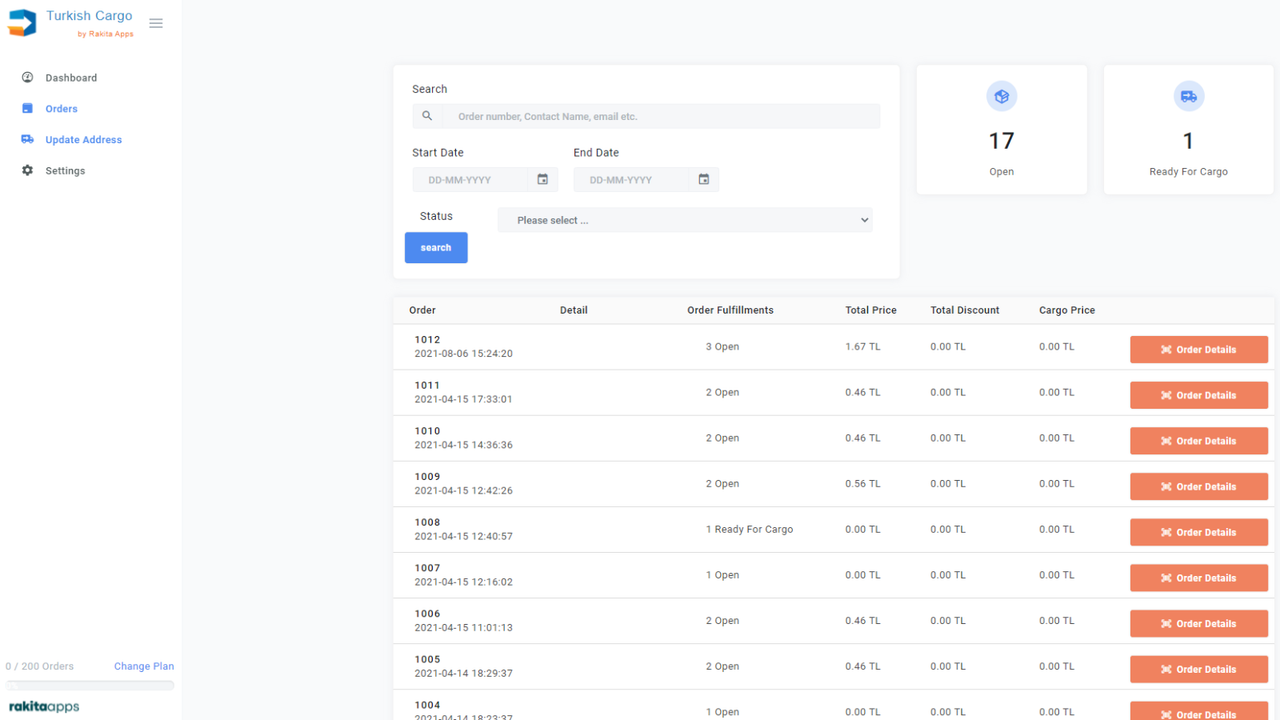Click the Update Address truck icon
The width and height of the screenshot is (1280, 720).
[27, 139]
